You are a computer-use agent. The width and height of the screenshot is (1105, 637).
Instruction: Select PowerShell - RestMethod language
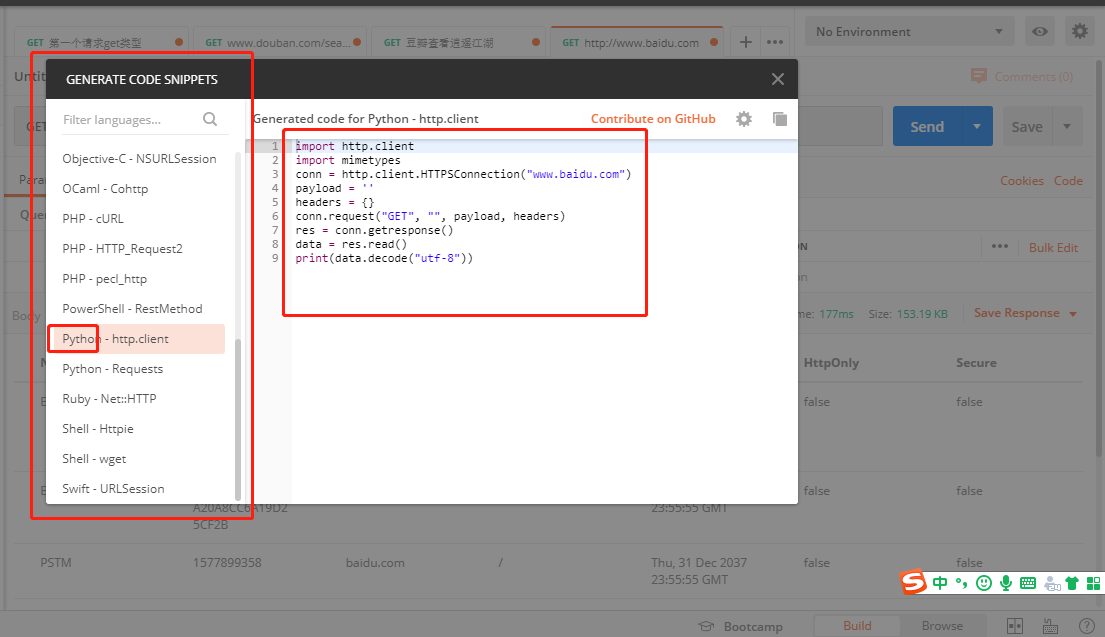coord(139,309)
